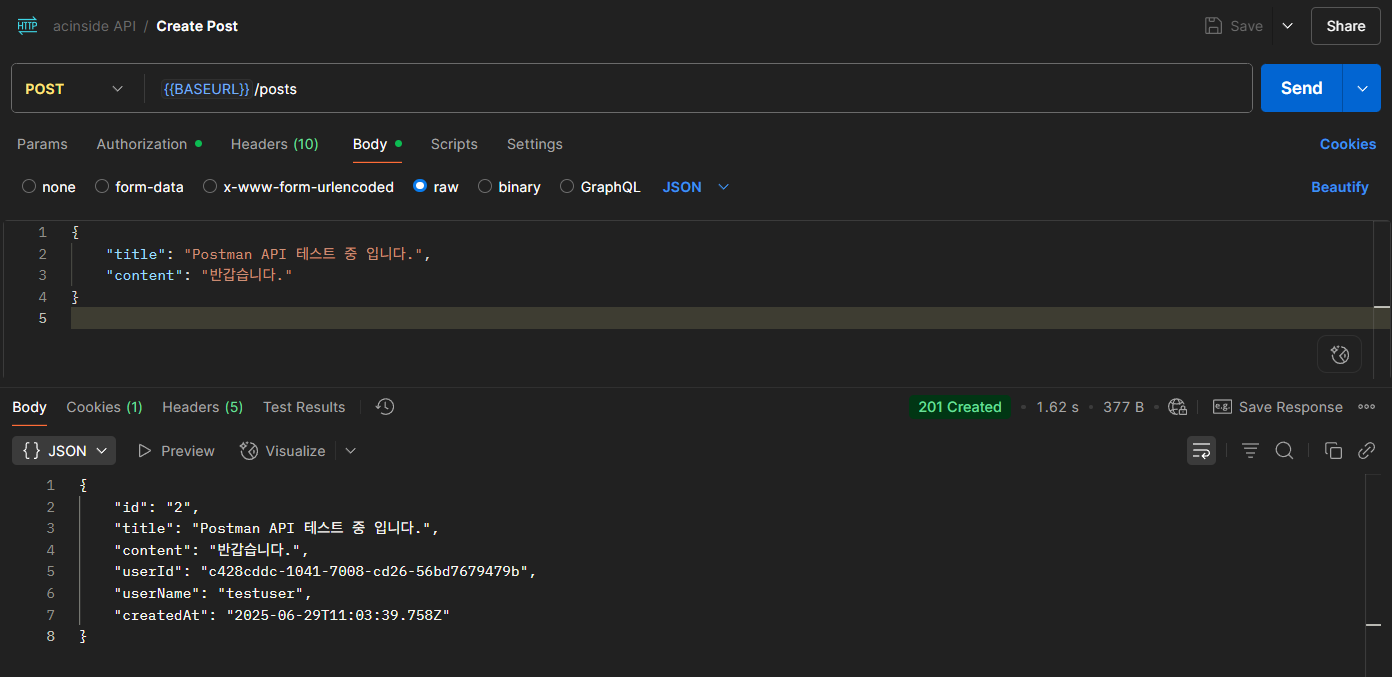Open the Cookies link
Screen dimensions: 1392x677
[x=1347, y=144]
